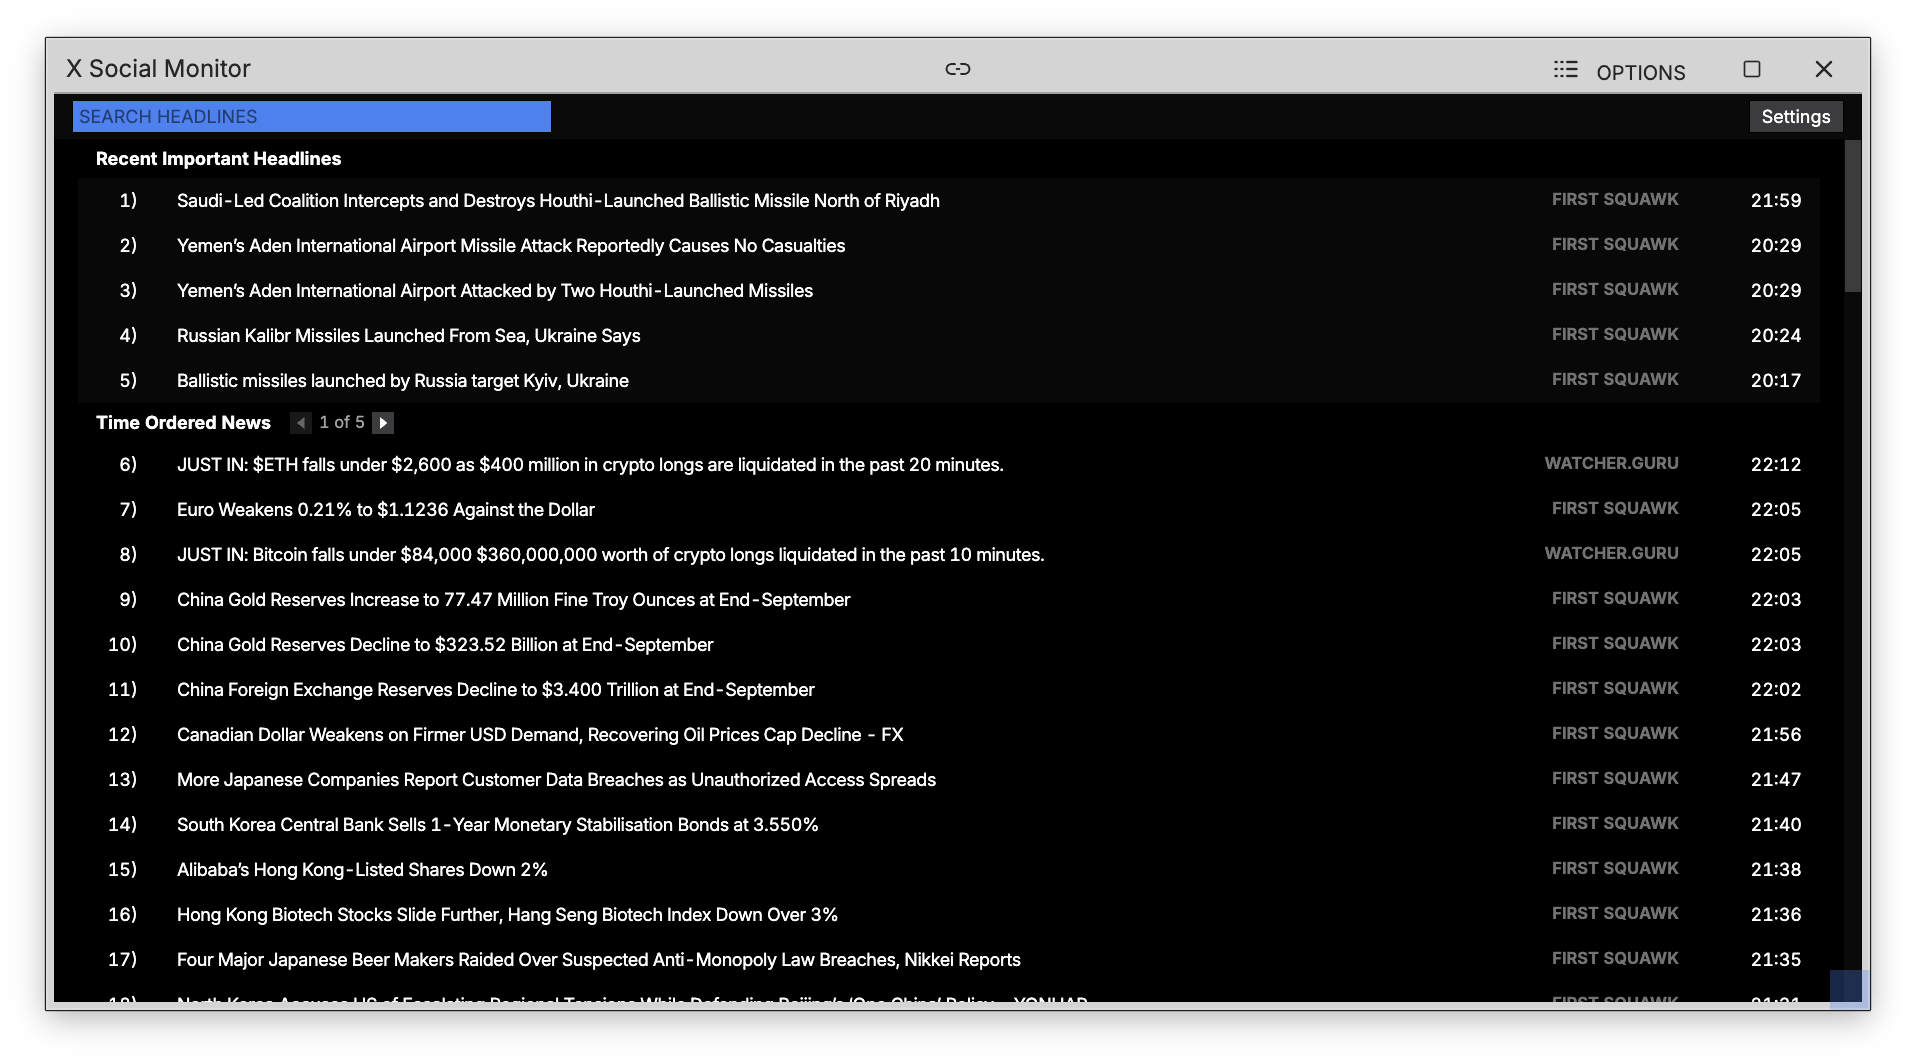Open the Euro Weakens 0.21% headline

386,510
